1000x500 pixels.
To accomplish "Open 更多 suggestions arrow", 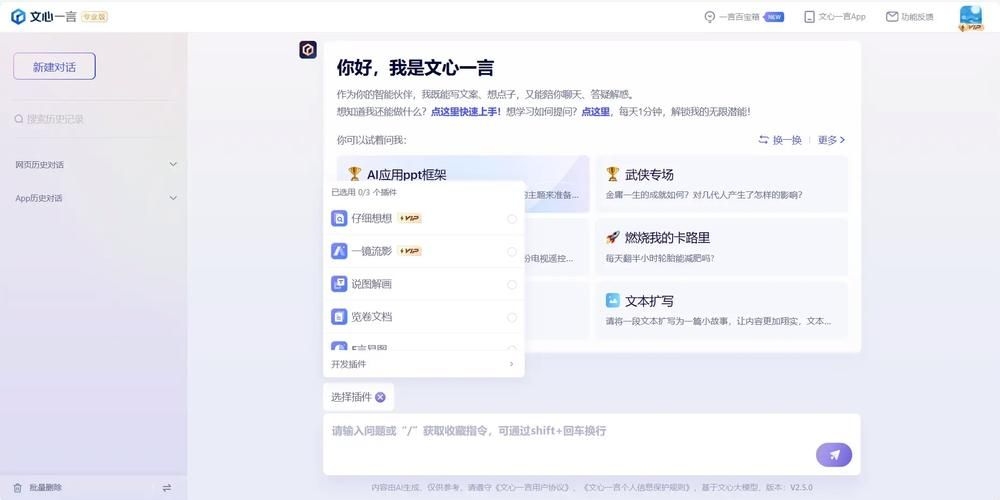I will point(832,140).
